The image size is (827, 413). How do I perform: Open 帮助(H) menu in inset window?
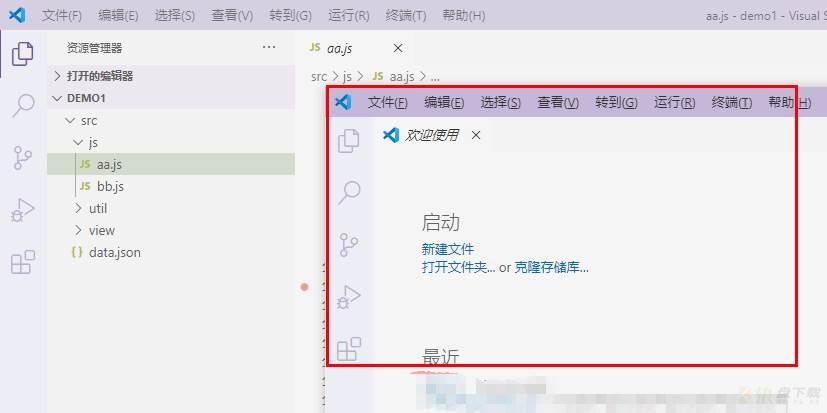[790, 103]
